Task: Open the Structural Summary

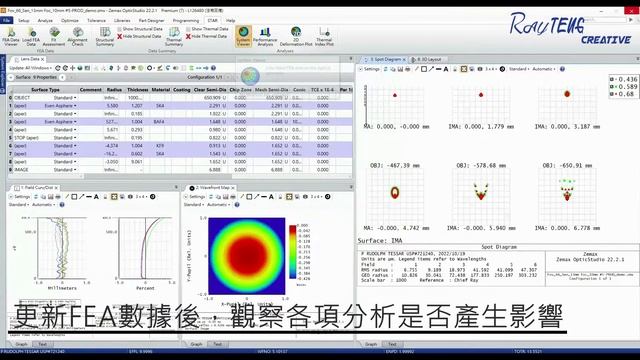Action: pos(105,36)
